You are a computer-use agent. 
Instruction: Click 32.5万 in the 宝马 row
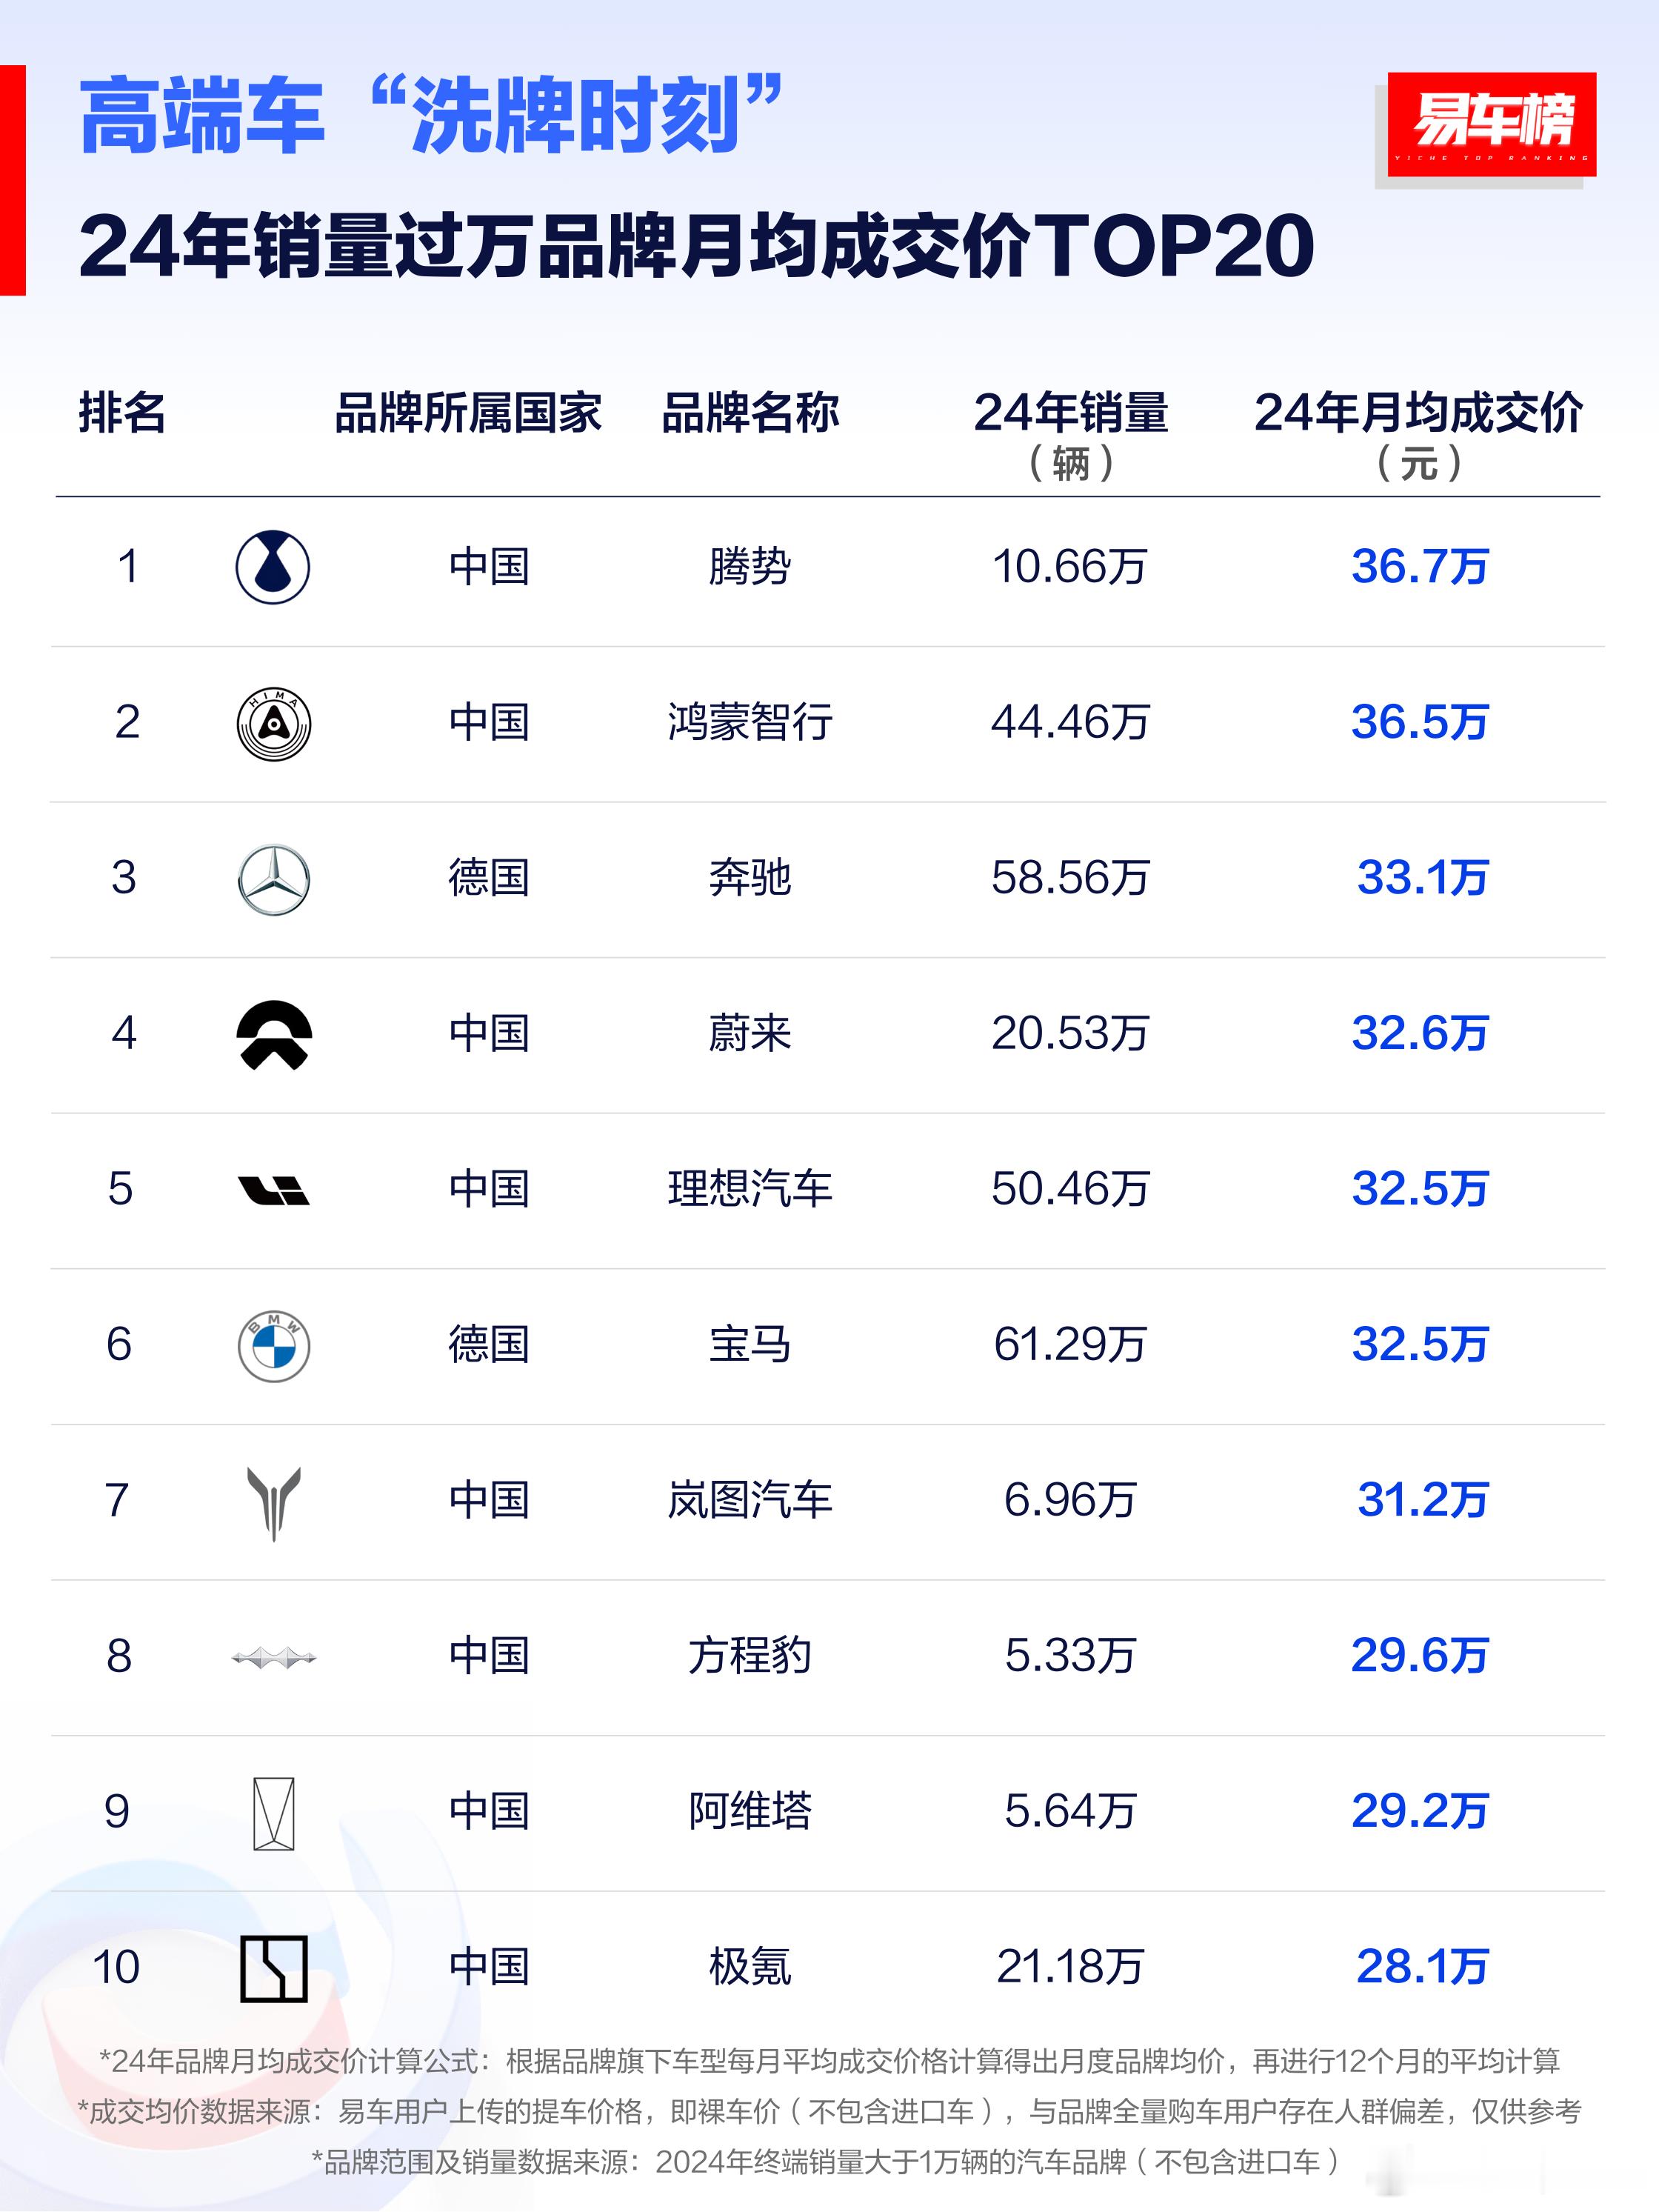1420,1344
